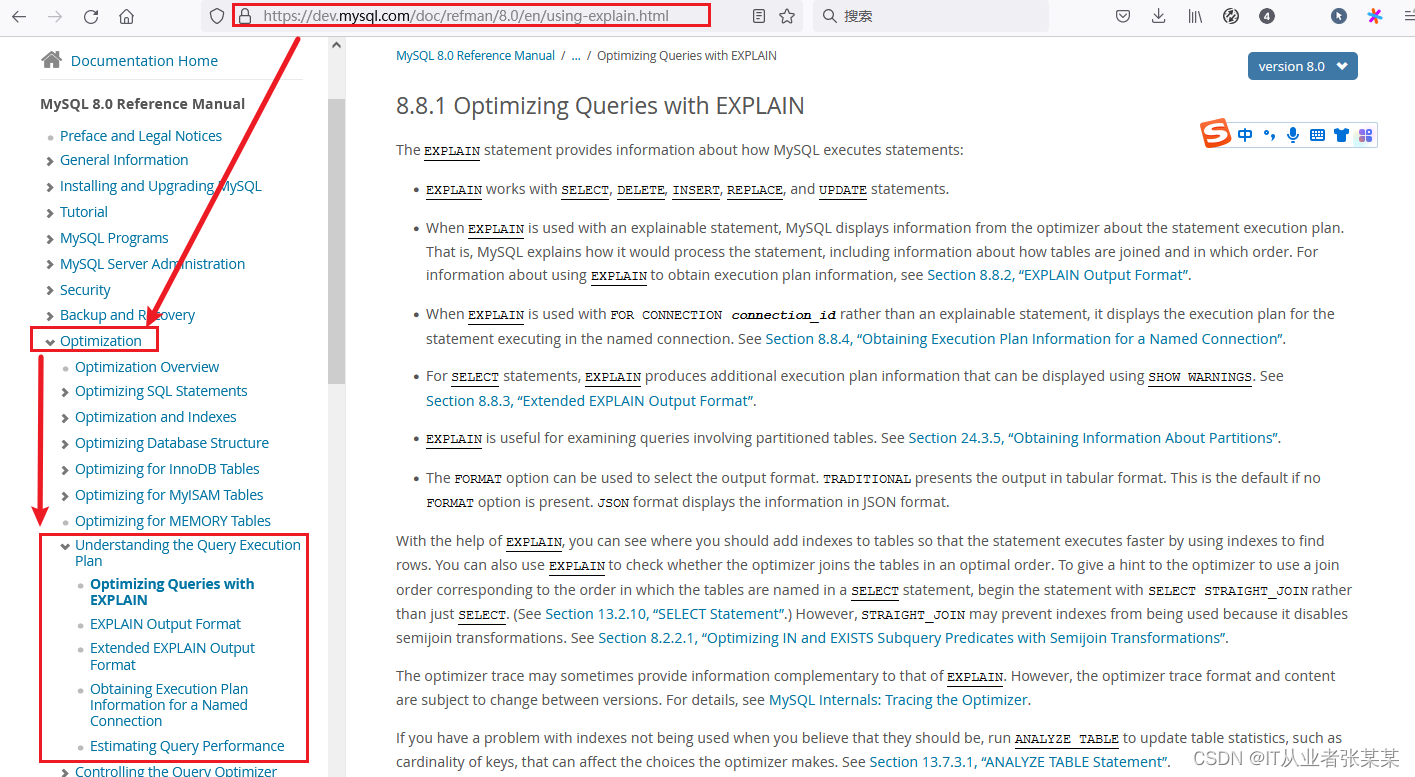Open Optimization and Indexes sidebar item
1415x777 pixels.
pyautogui.click(x=156, y=417)
